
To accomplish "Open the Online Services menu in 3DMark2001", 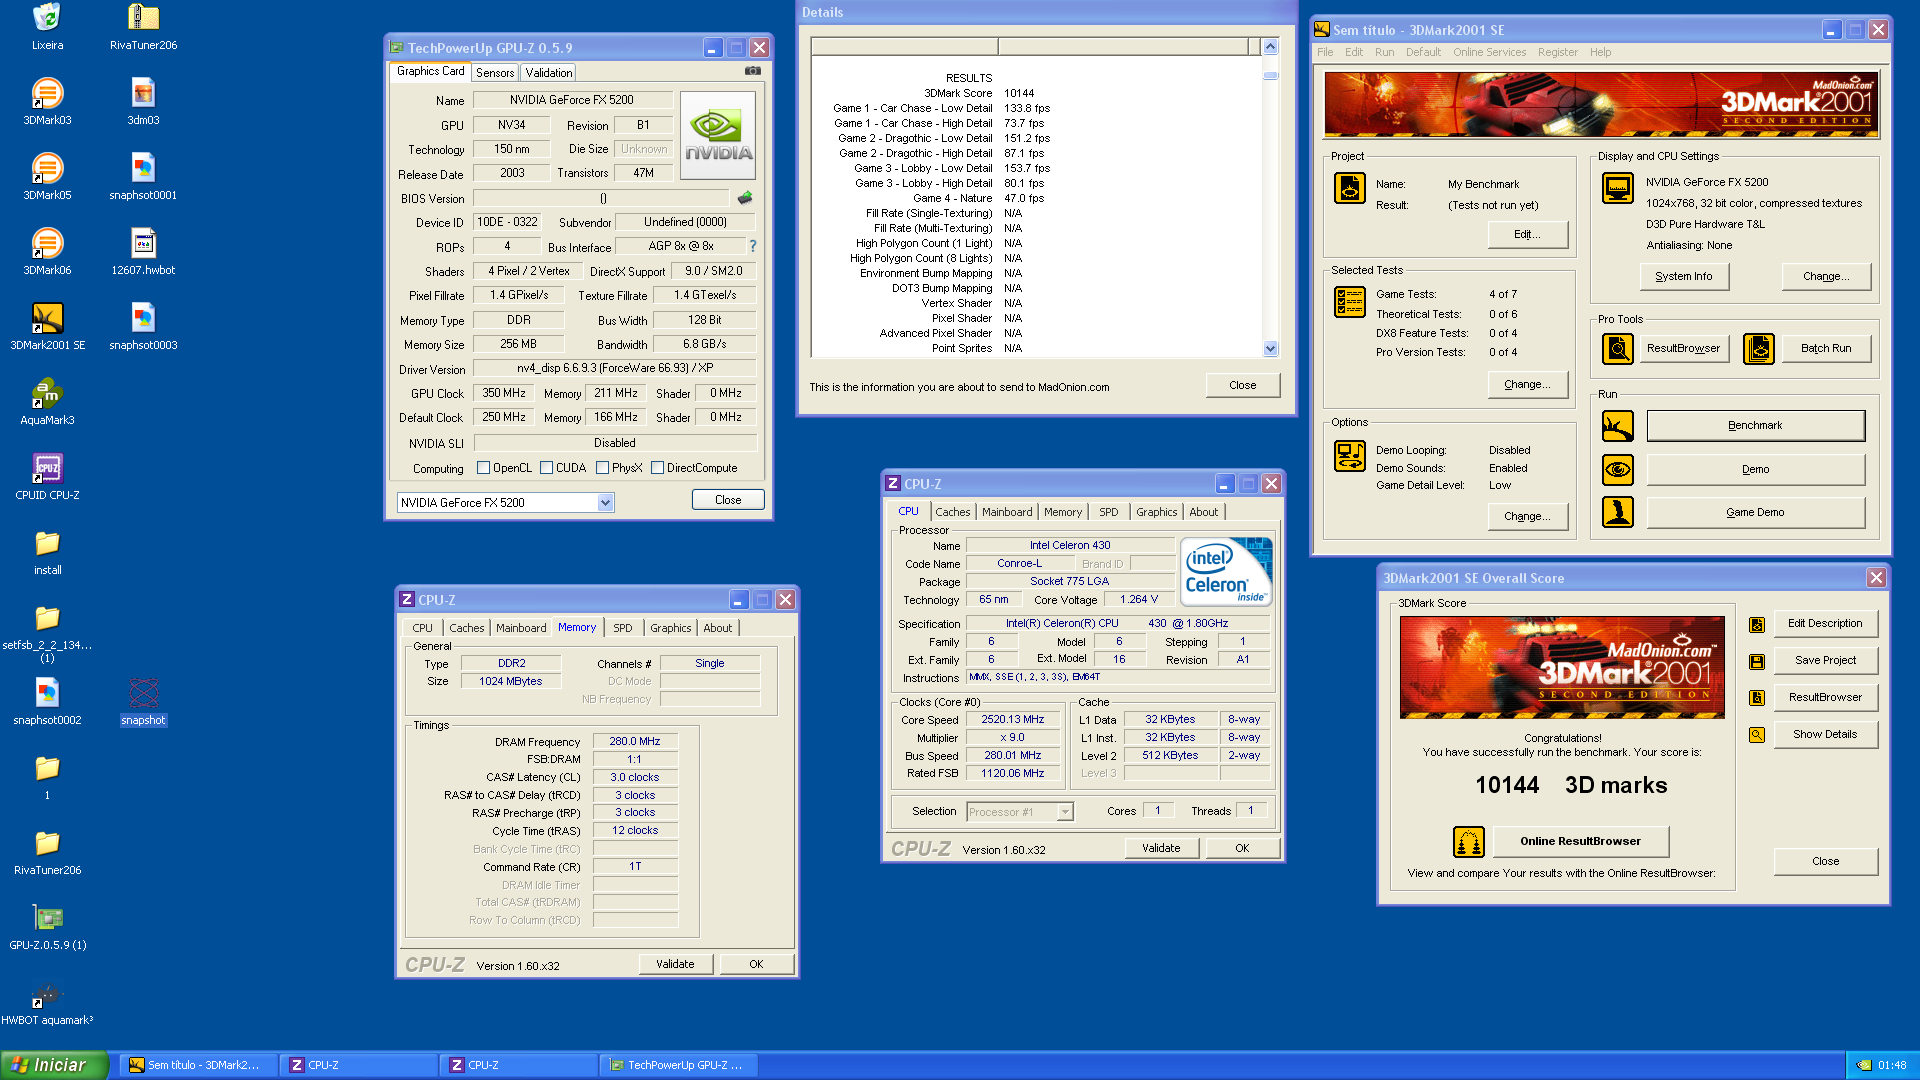I will (x=1489, y=52).
